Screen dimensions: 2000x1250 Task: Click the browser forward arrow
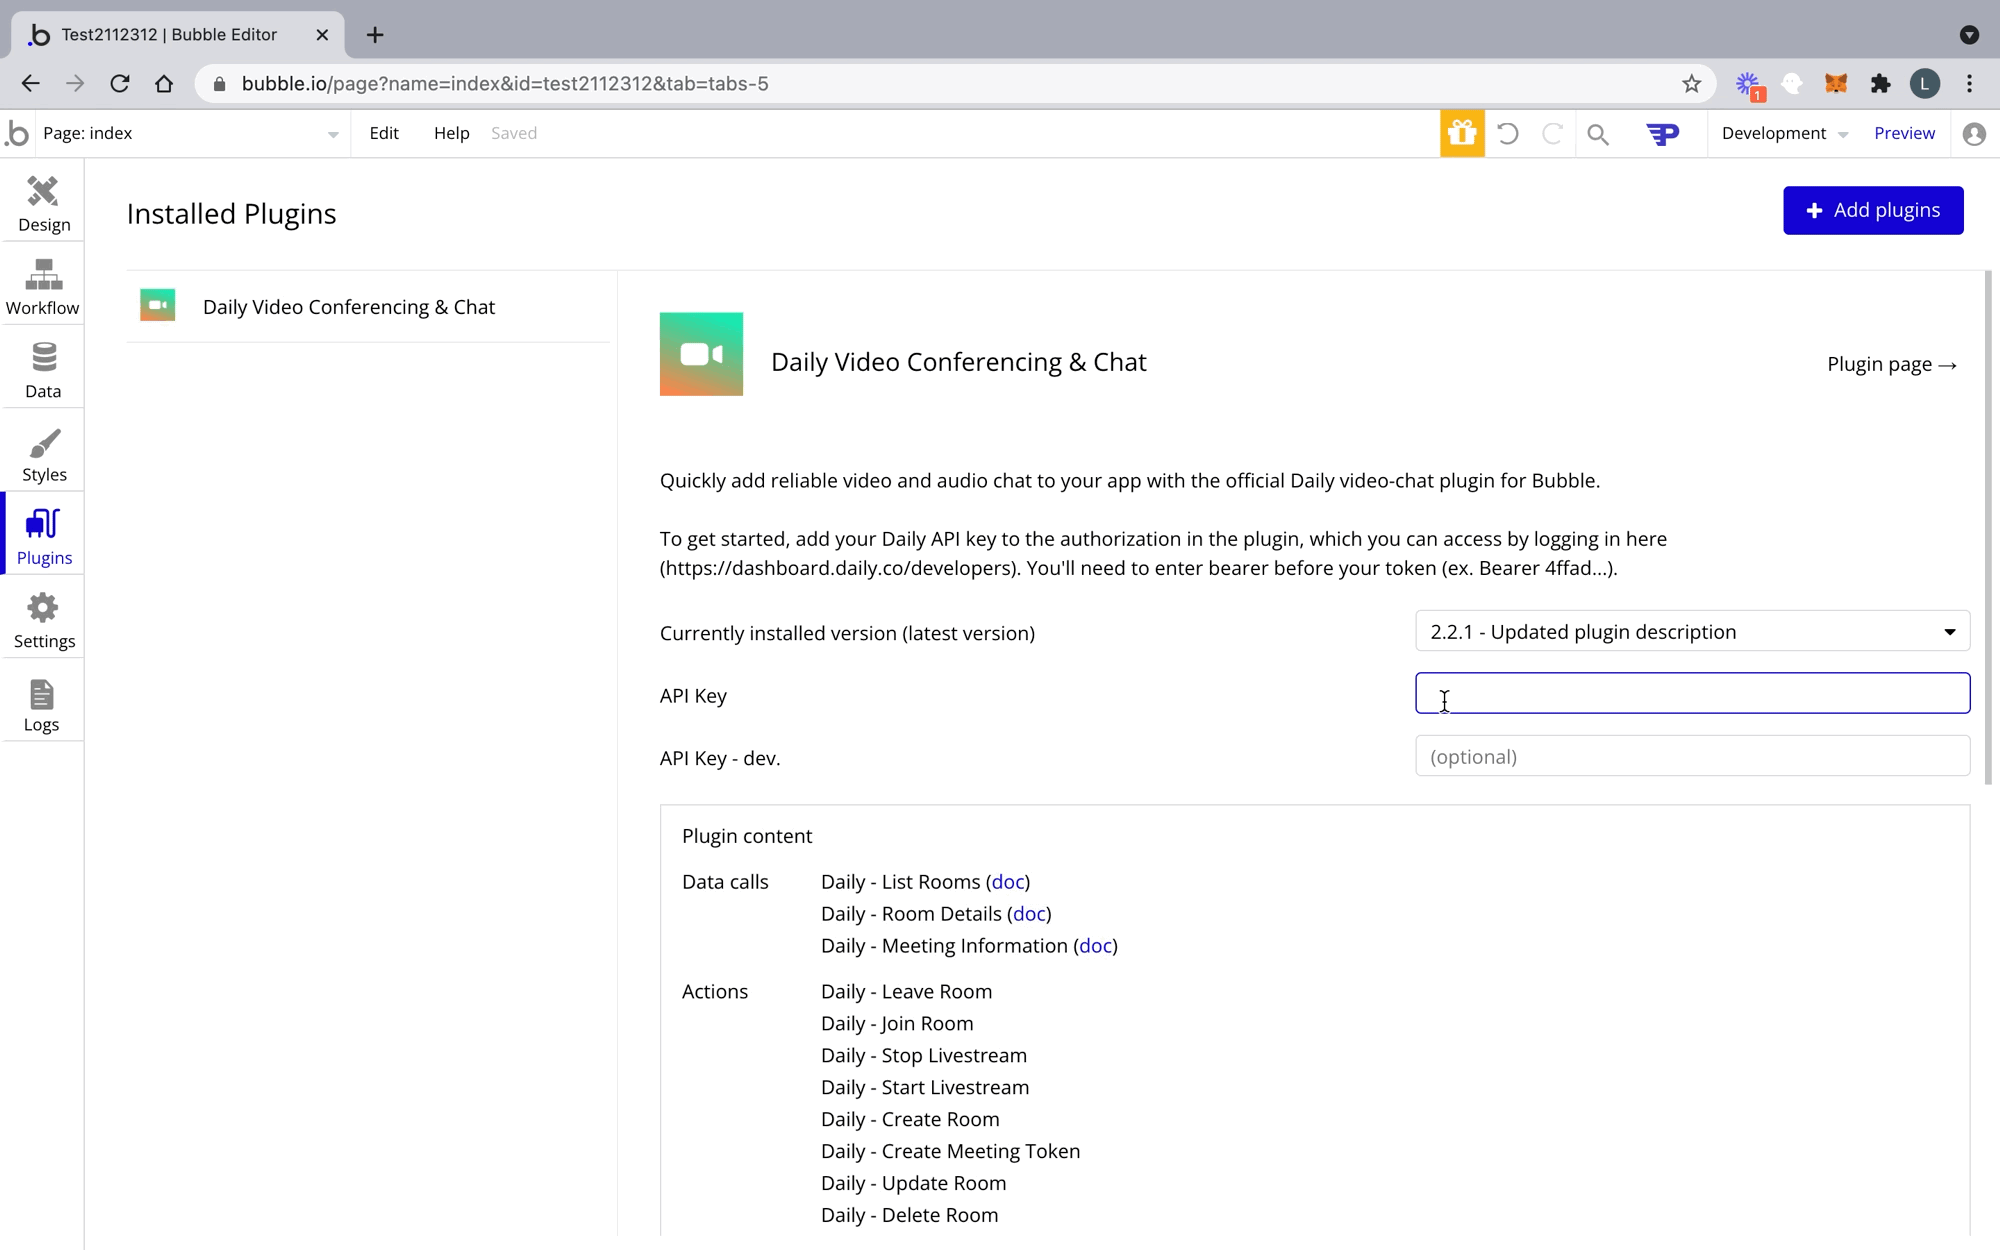pyautogui.click(x=75, y=84)
